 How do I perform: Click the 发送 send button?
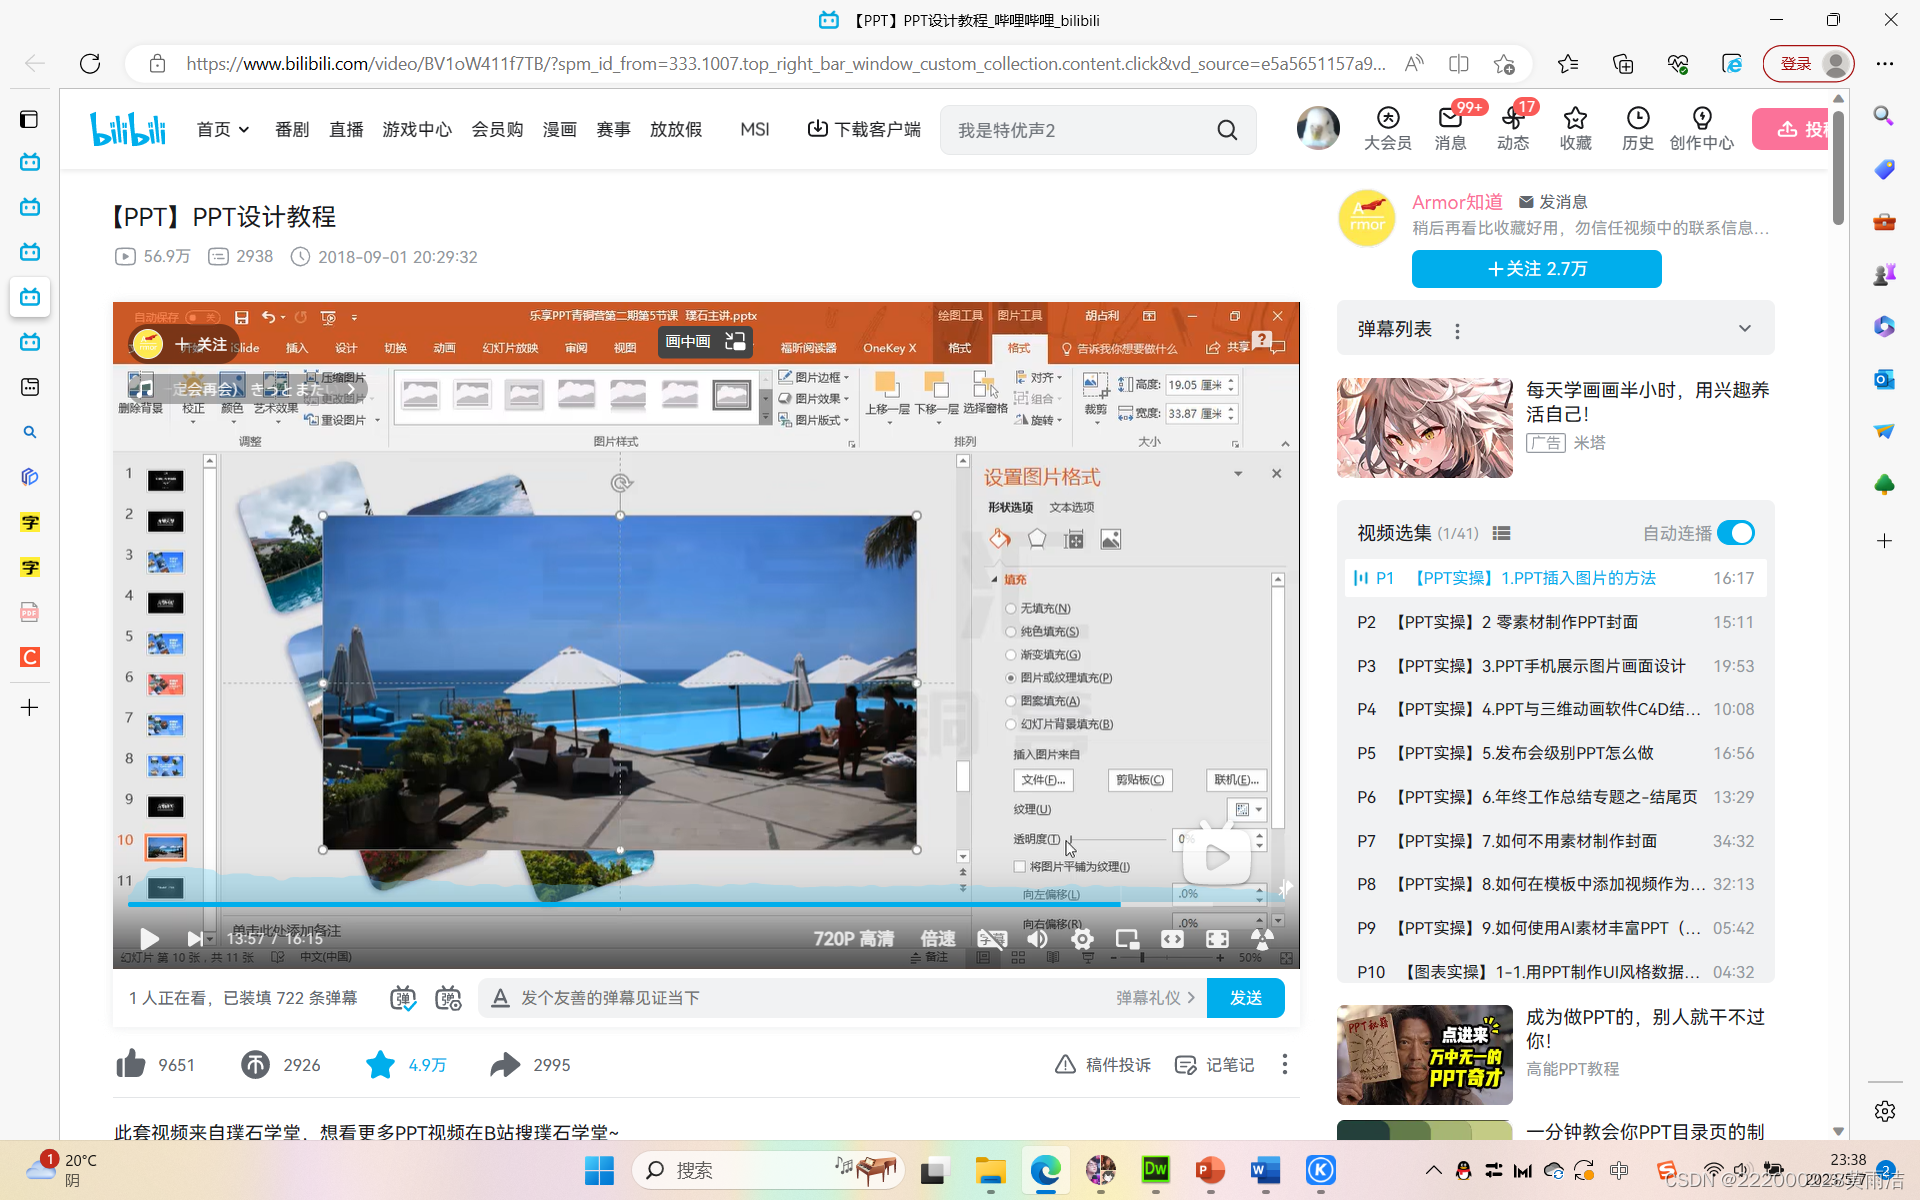point(1245,998)
